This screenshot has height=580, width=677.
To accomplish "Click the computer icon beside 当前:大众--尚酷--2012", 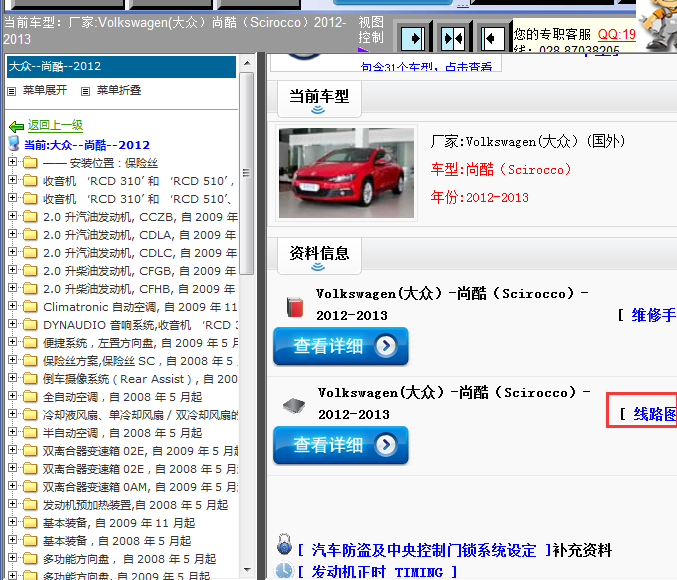I will [x=14, y=144].
